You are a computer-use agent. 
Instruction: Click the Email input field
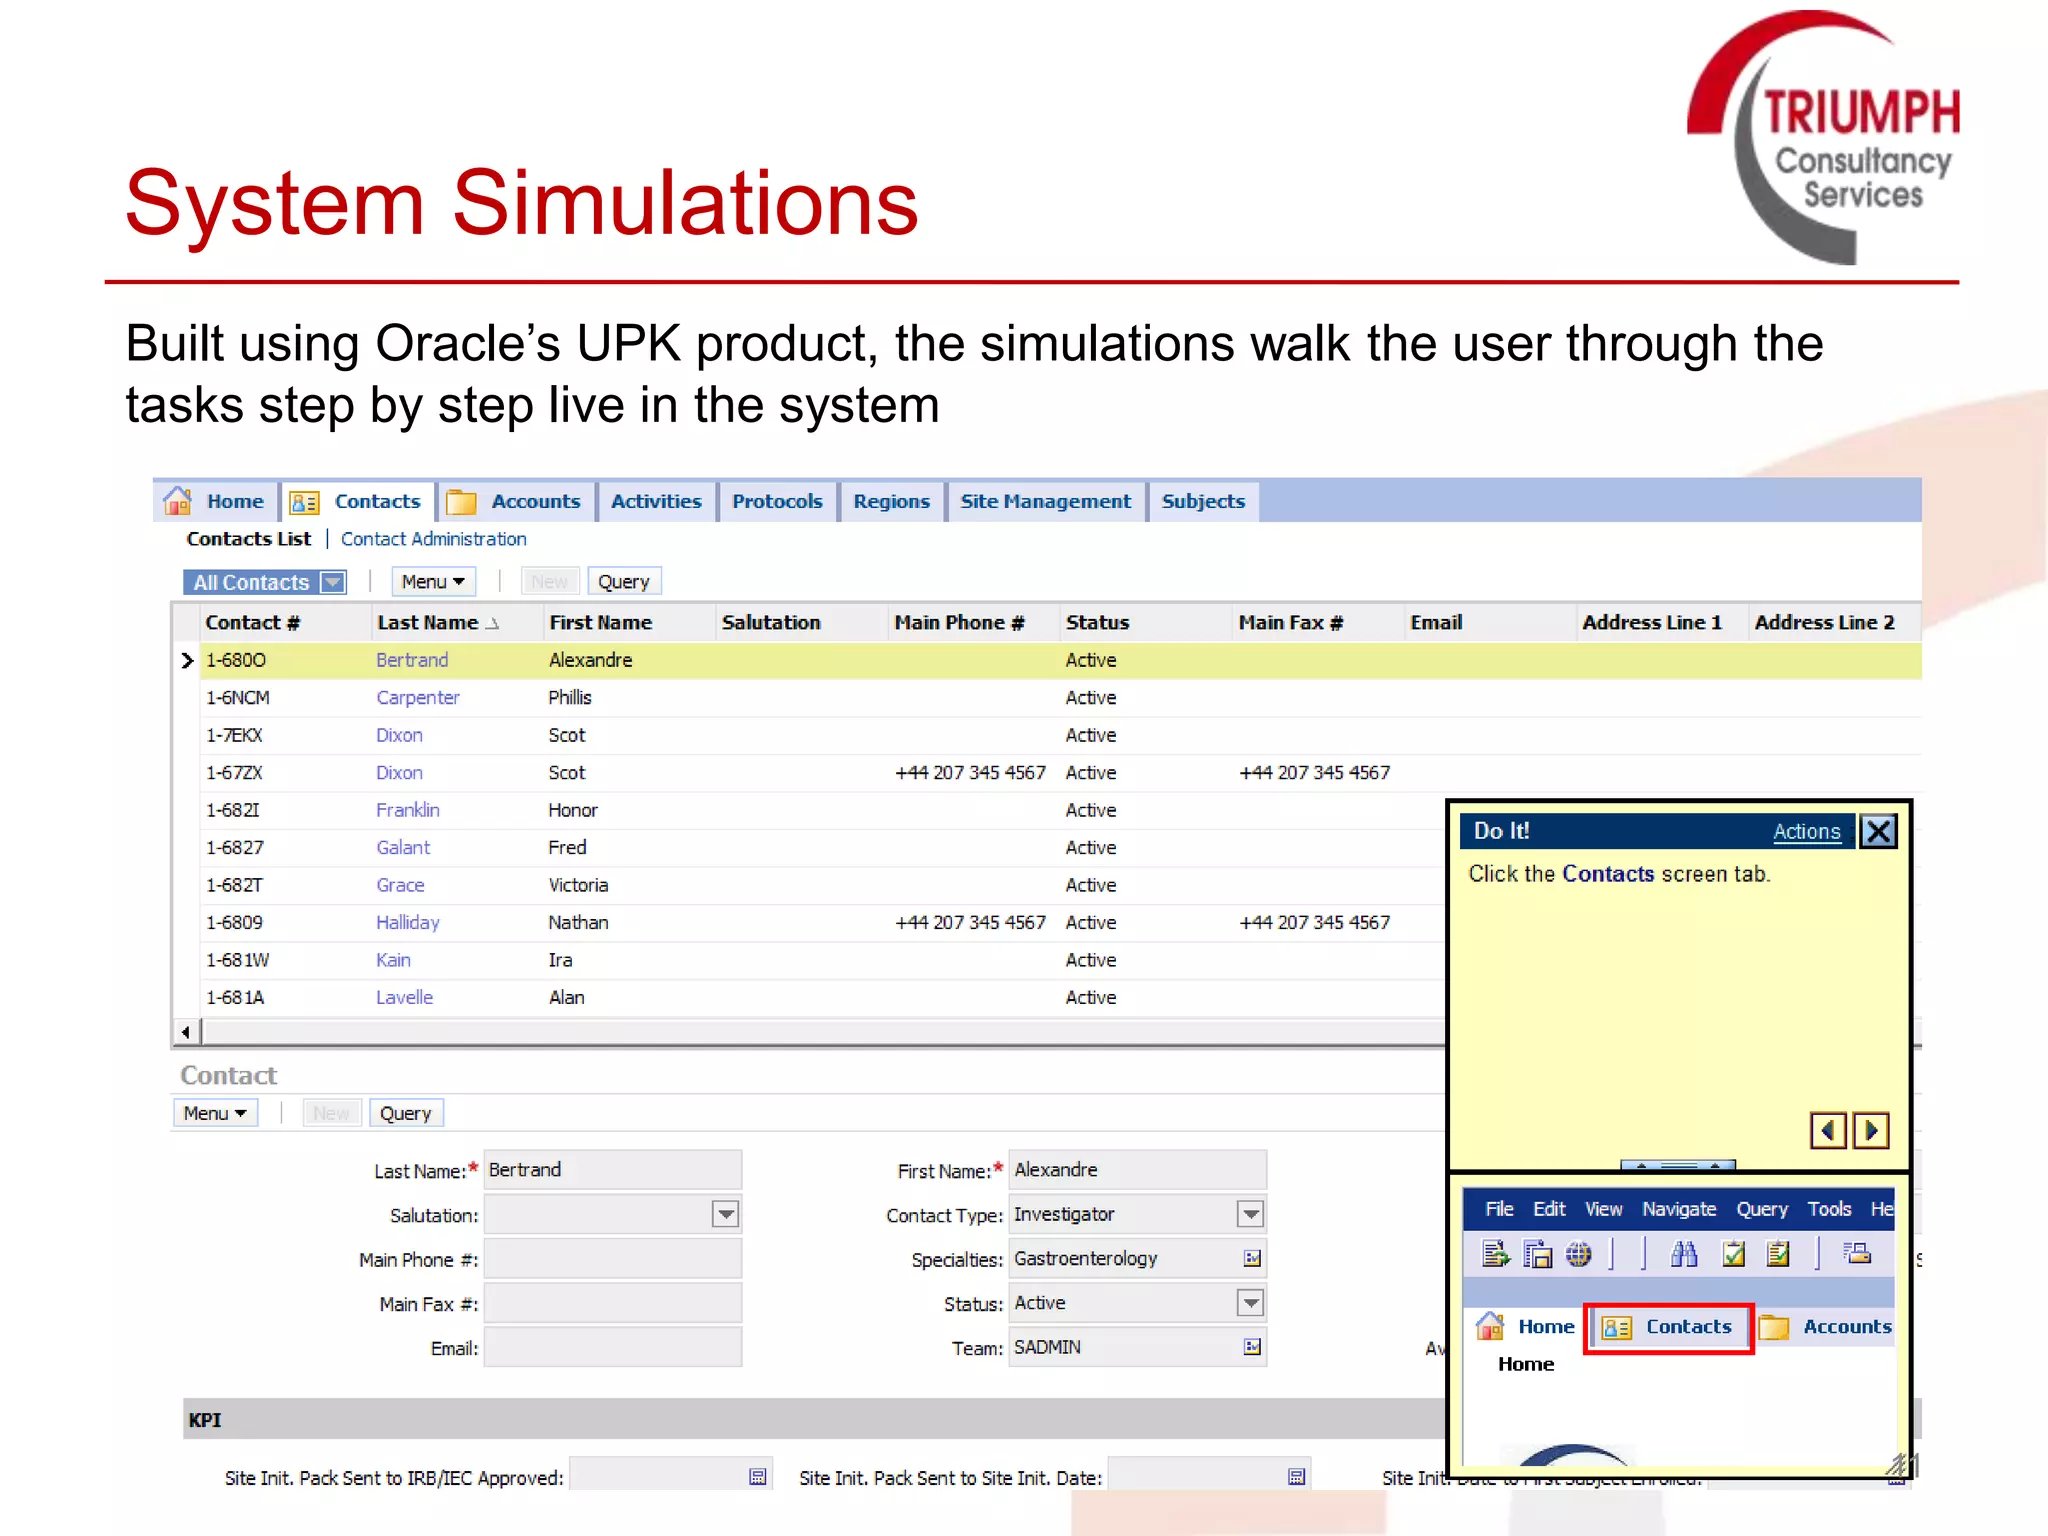click(x=612, y=1347)
